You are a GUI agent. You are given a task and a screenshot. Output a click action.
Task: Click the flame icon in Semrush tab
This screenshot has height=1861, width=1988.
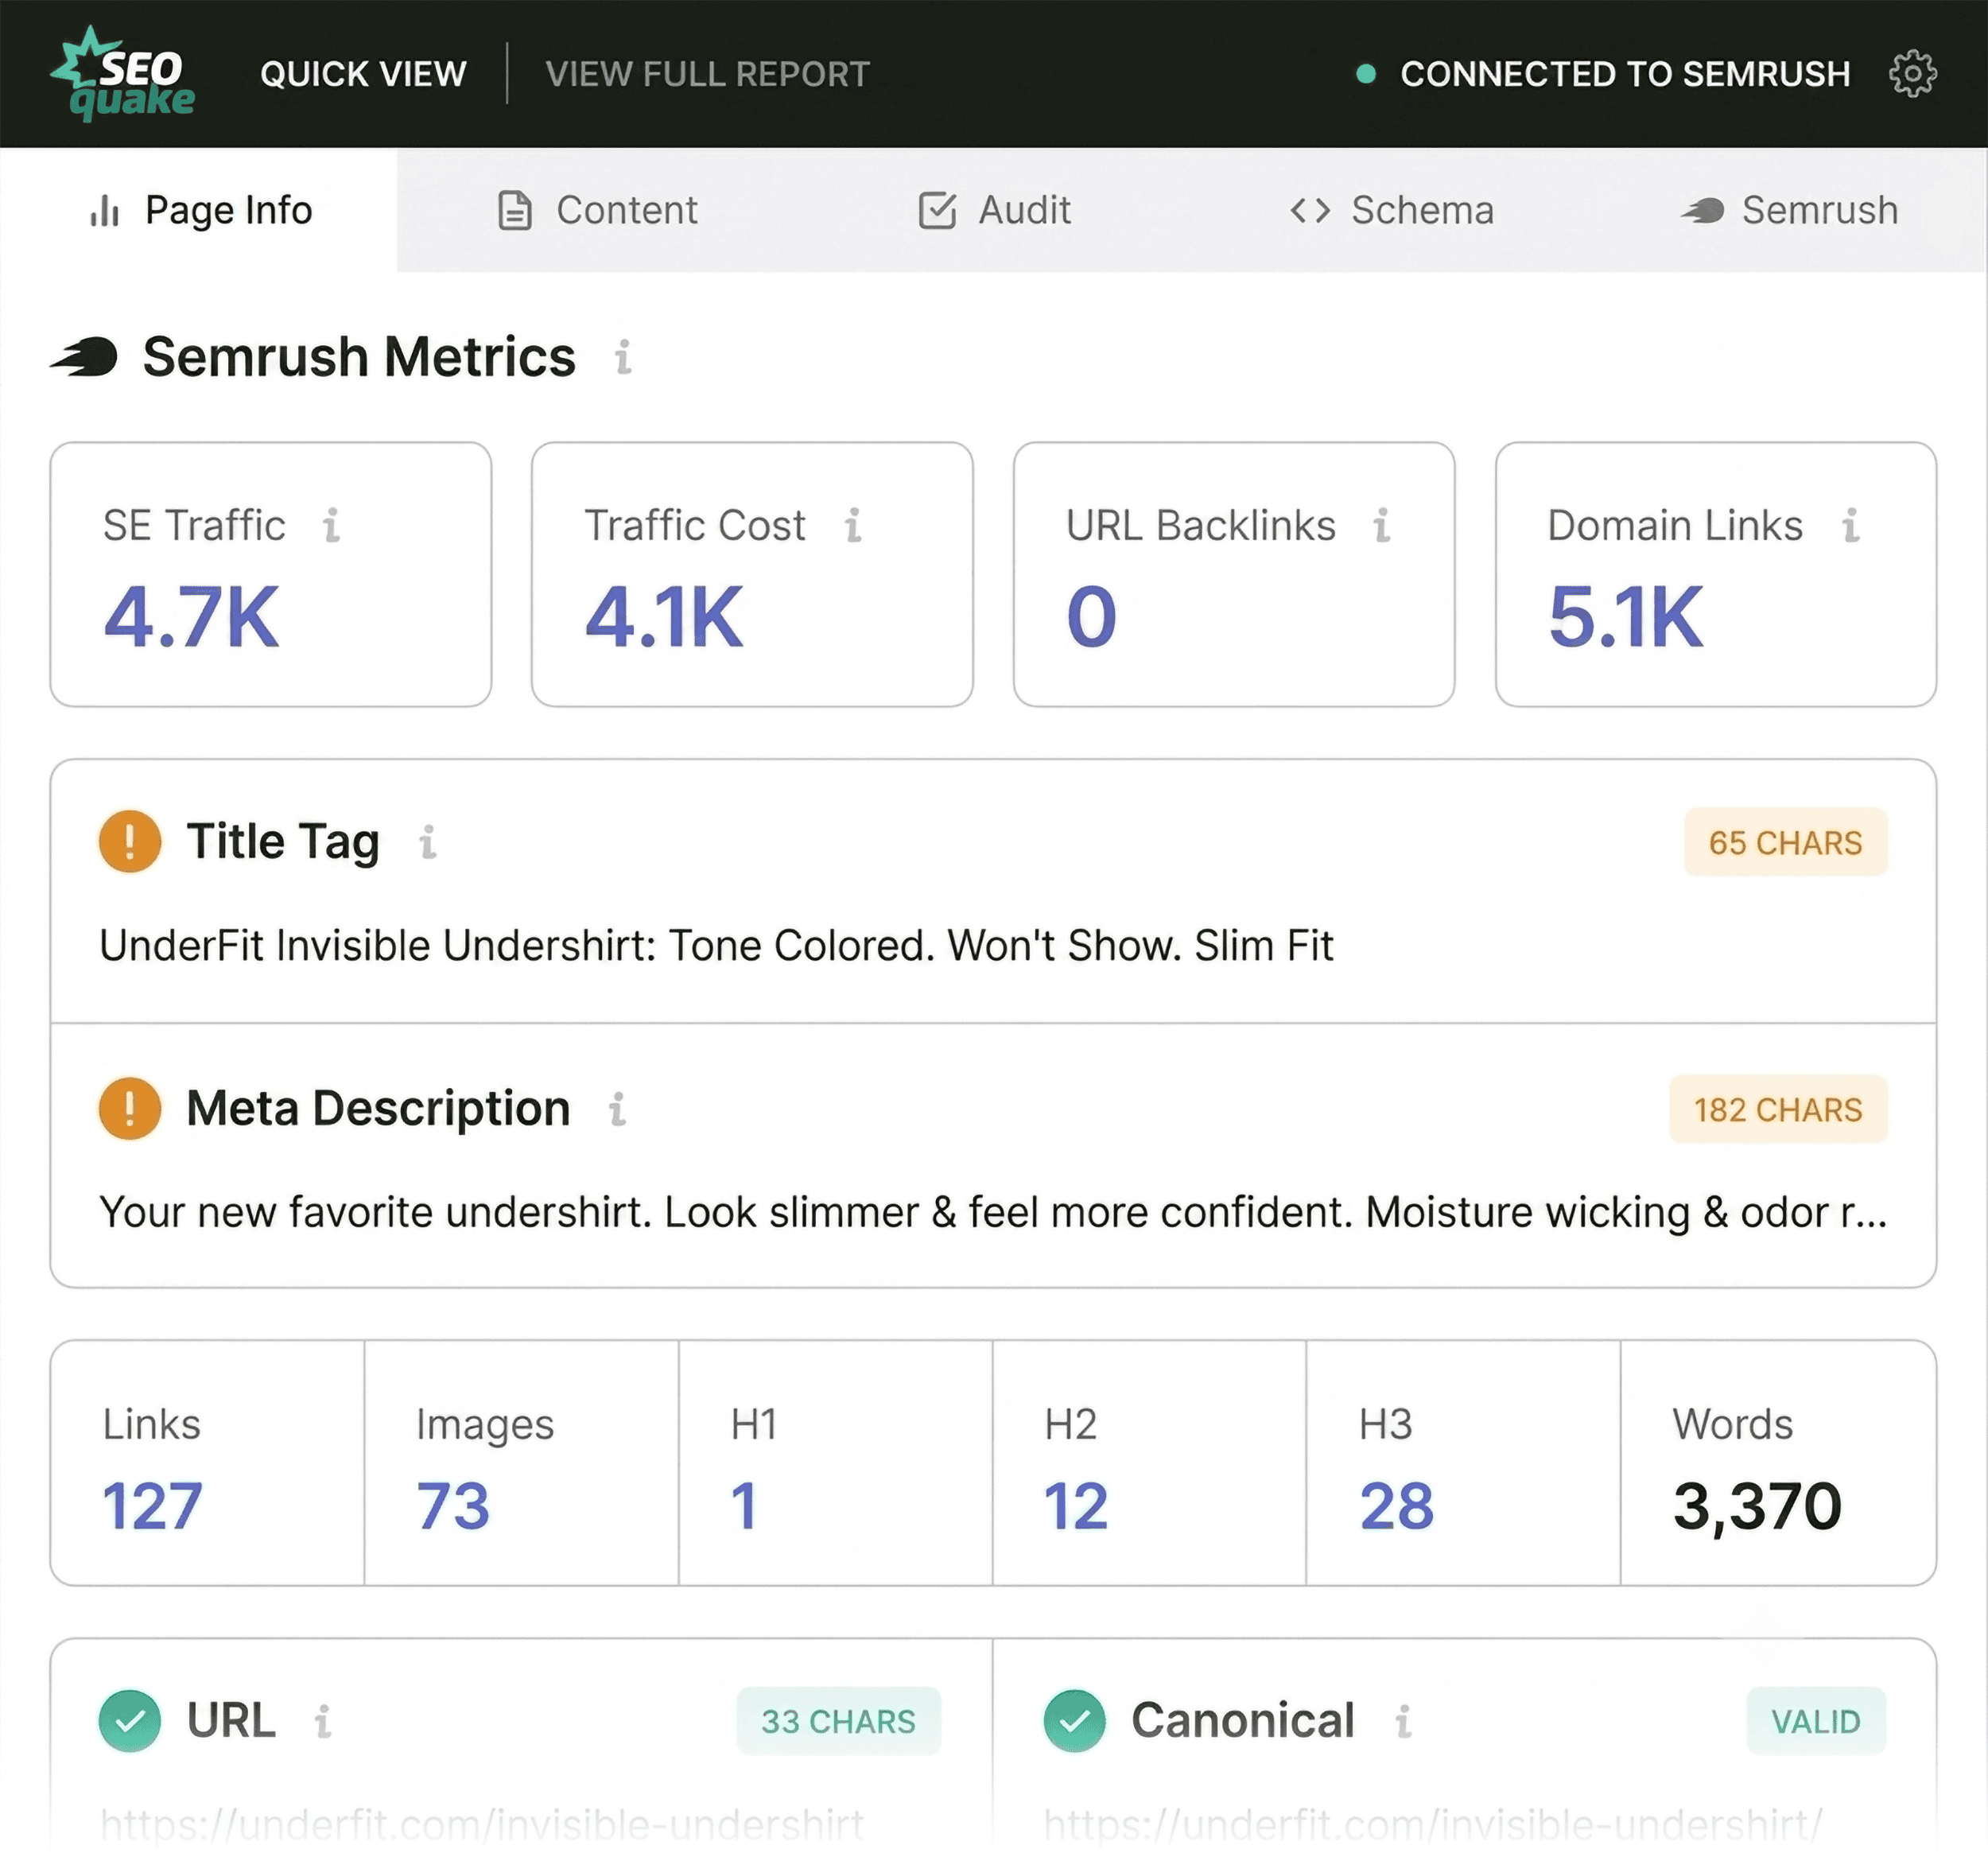(1702, 211)
